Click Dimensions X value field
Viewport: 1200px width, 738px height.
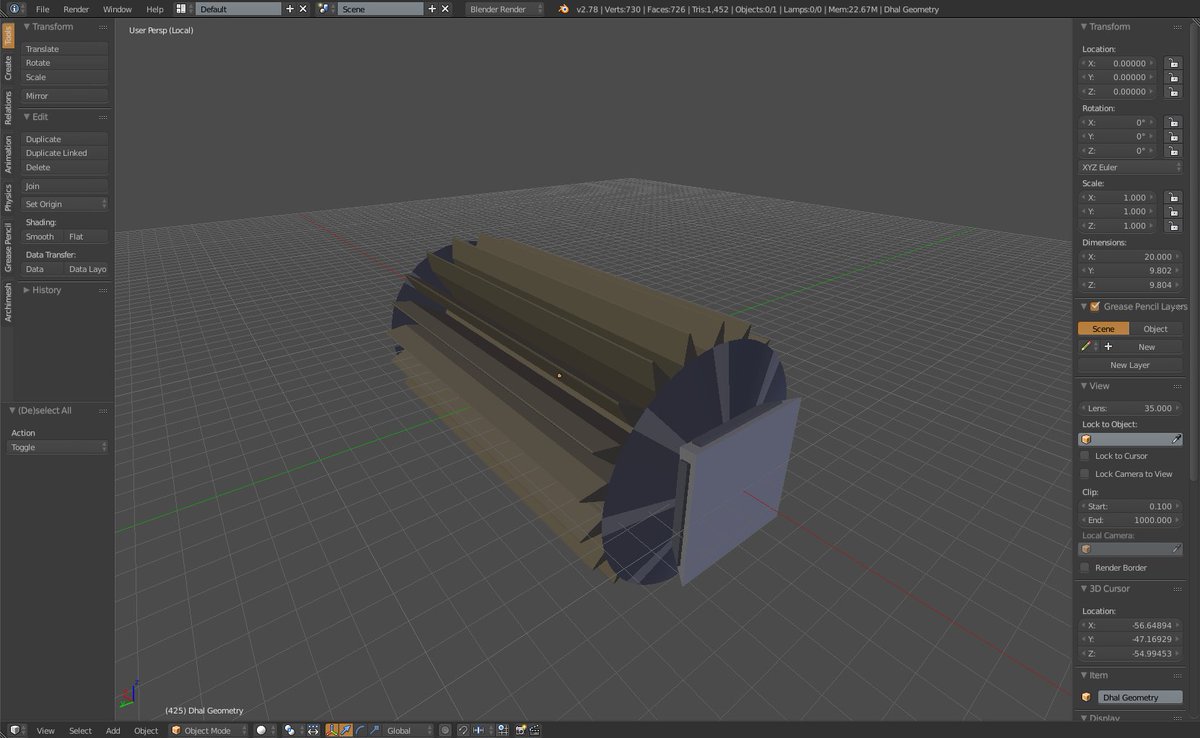click(x=1130, y=257)
